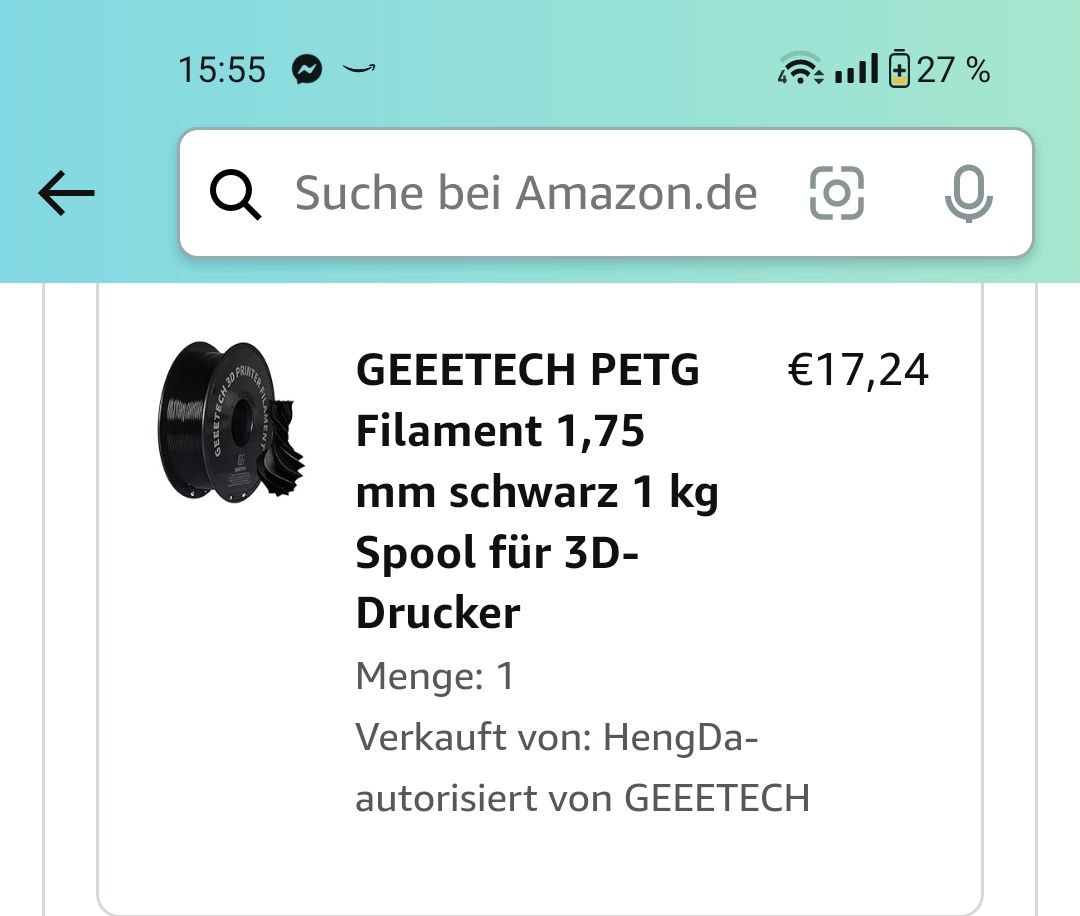
Task: Tap the battery charging icon
Action: (900, 70)
